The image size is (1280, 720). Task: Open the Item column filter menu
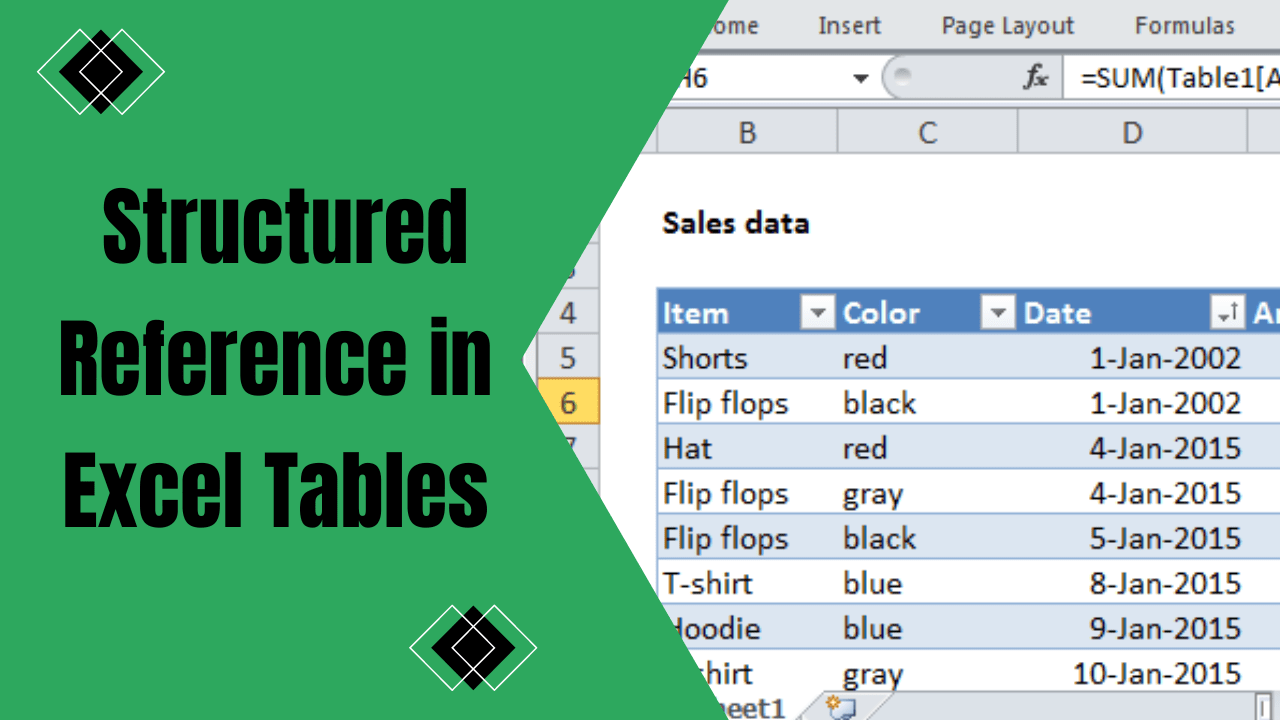click(818, 312)
